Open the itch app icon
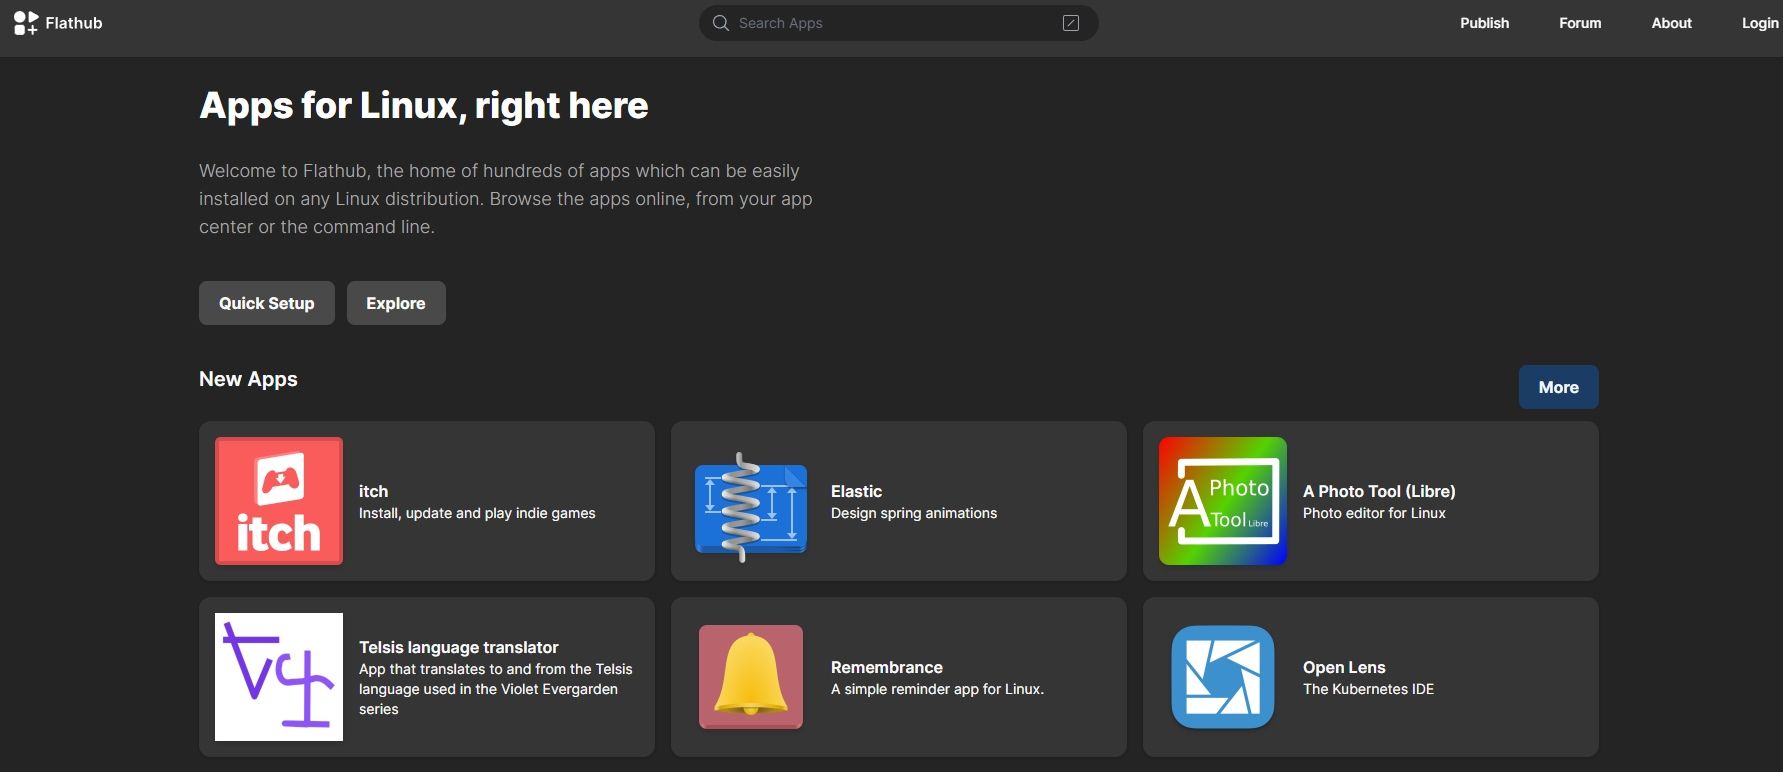Image resolution: width=1783 pixels, height=772 pixels. (279, 501)
